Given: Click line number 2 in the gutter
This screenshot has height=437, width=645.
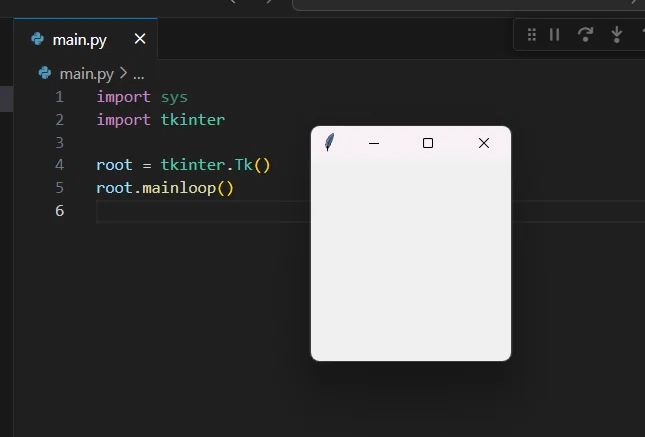Looking at the screenshot, I should click(x=60, y=120).
